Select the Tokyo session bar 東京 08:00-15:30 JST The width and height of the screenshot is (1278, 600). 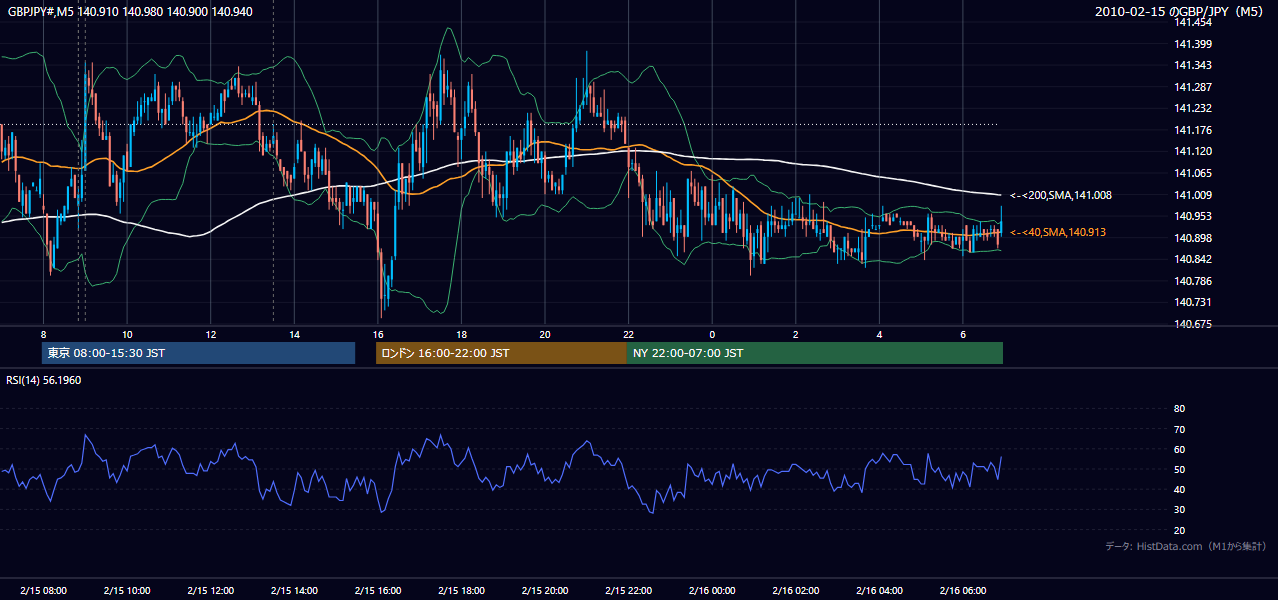(198, 353)
